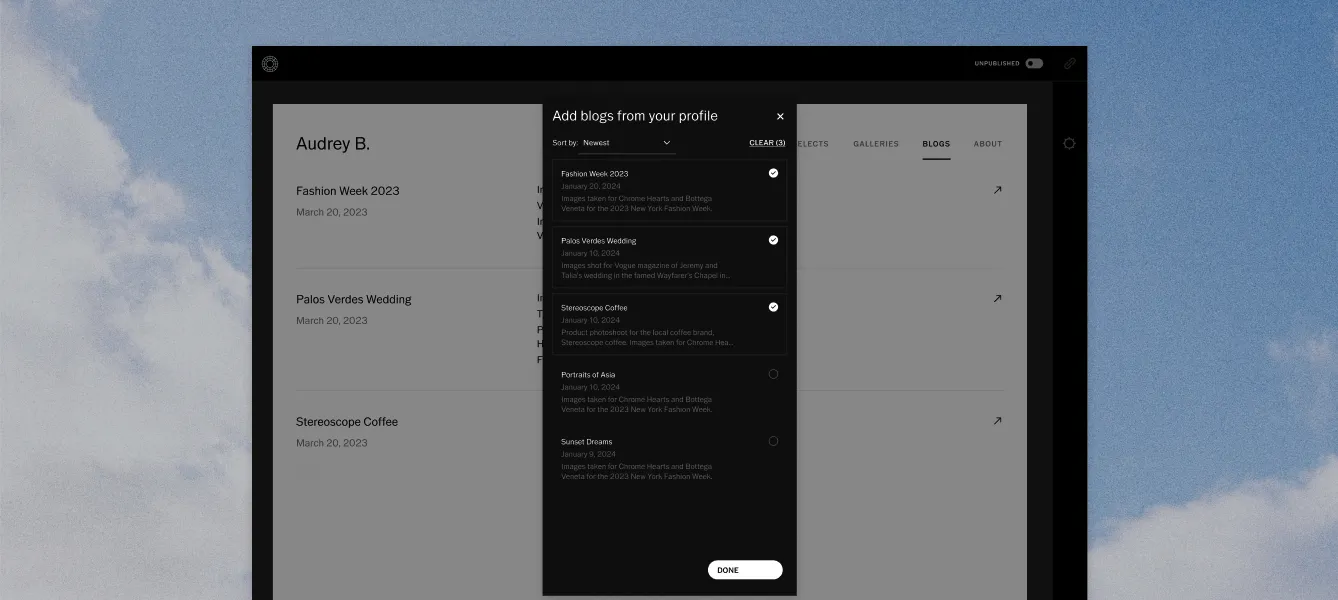This screenshot has height=600, width=1338.
Task: Click the link icon in the top bar
Action: click(x=1070, y=63)
